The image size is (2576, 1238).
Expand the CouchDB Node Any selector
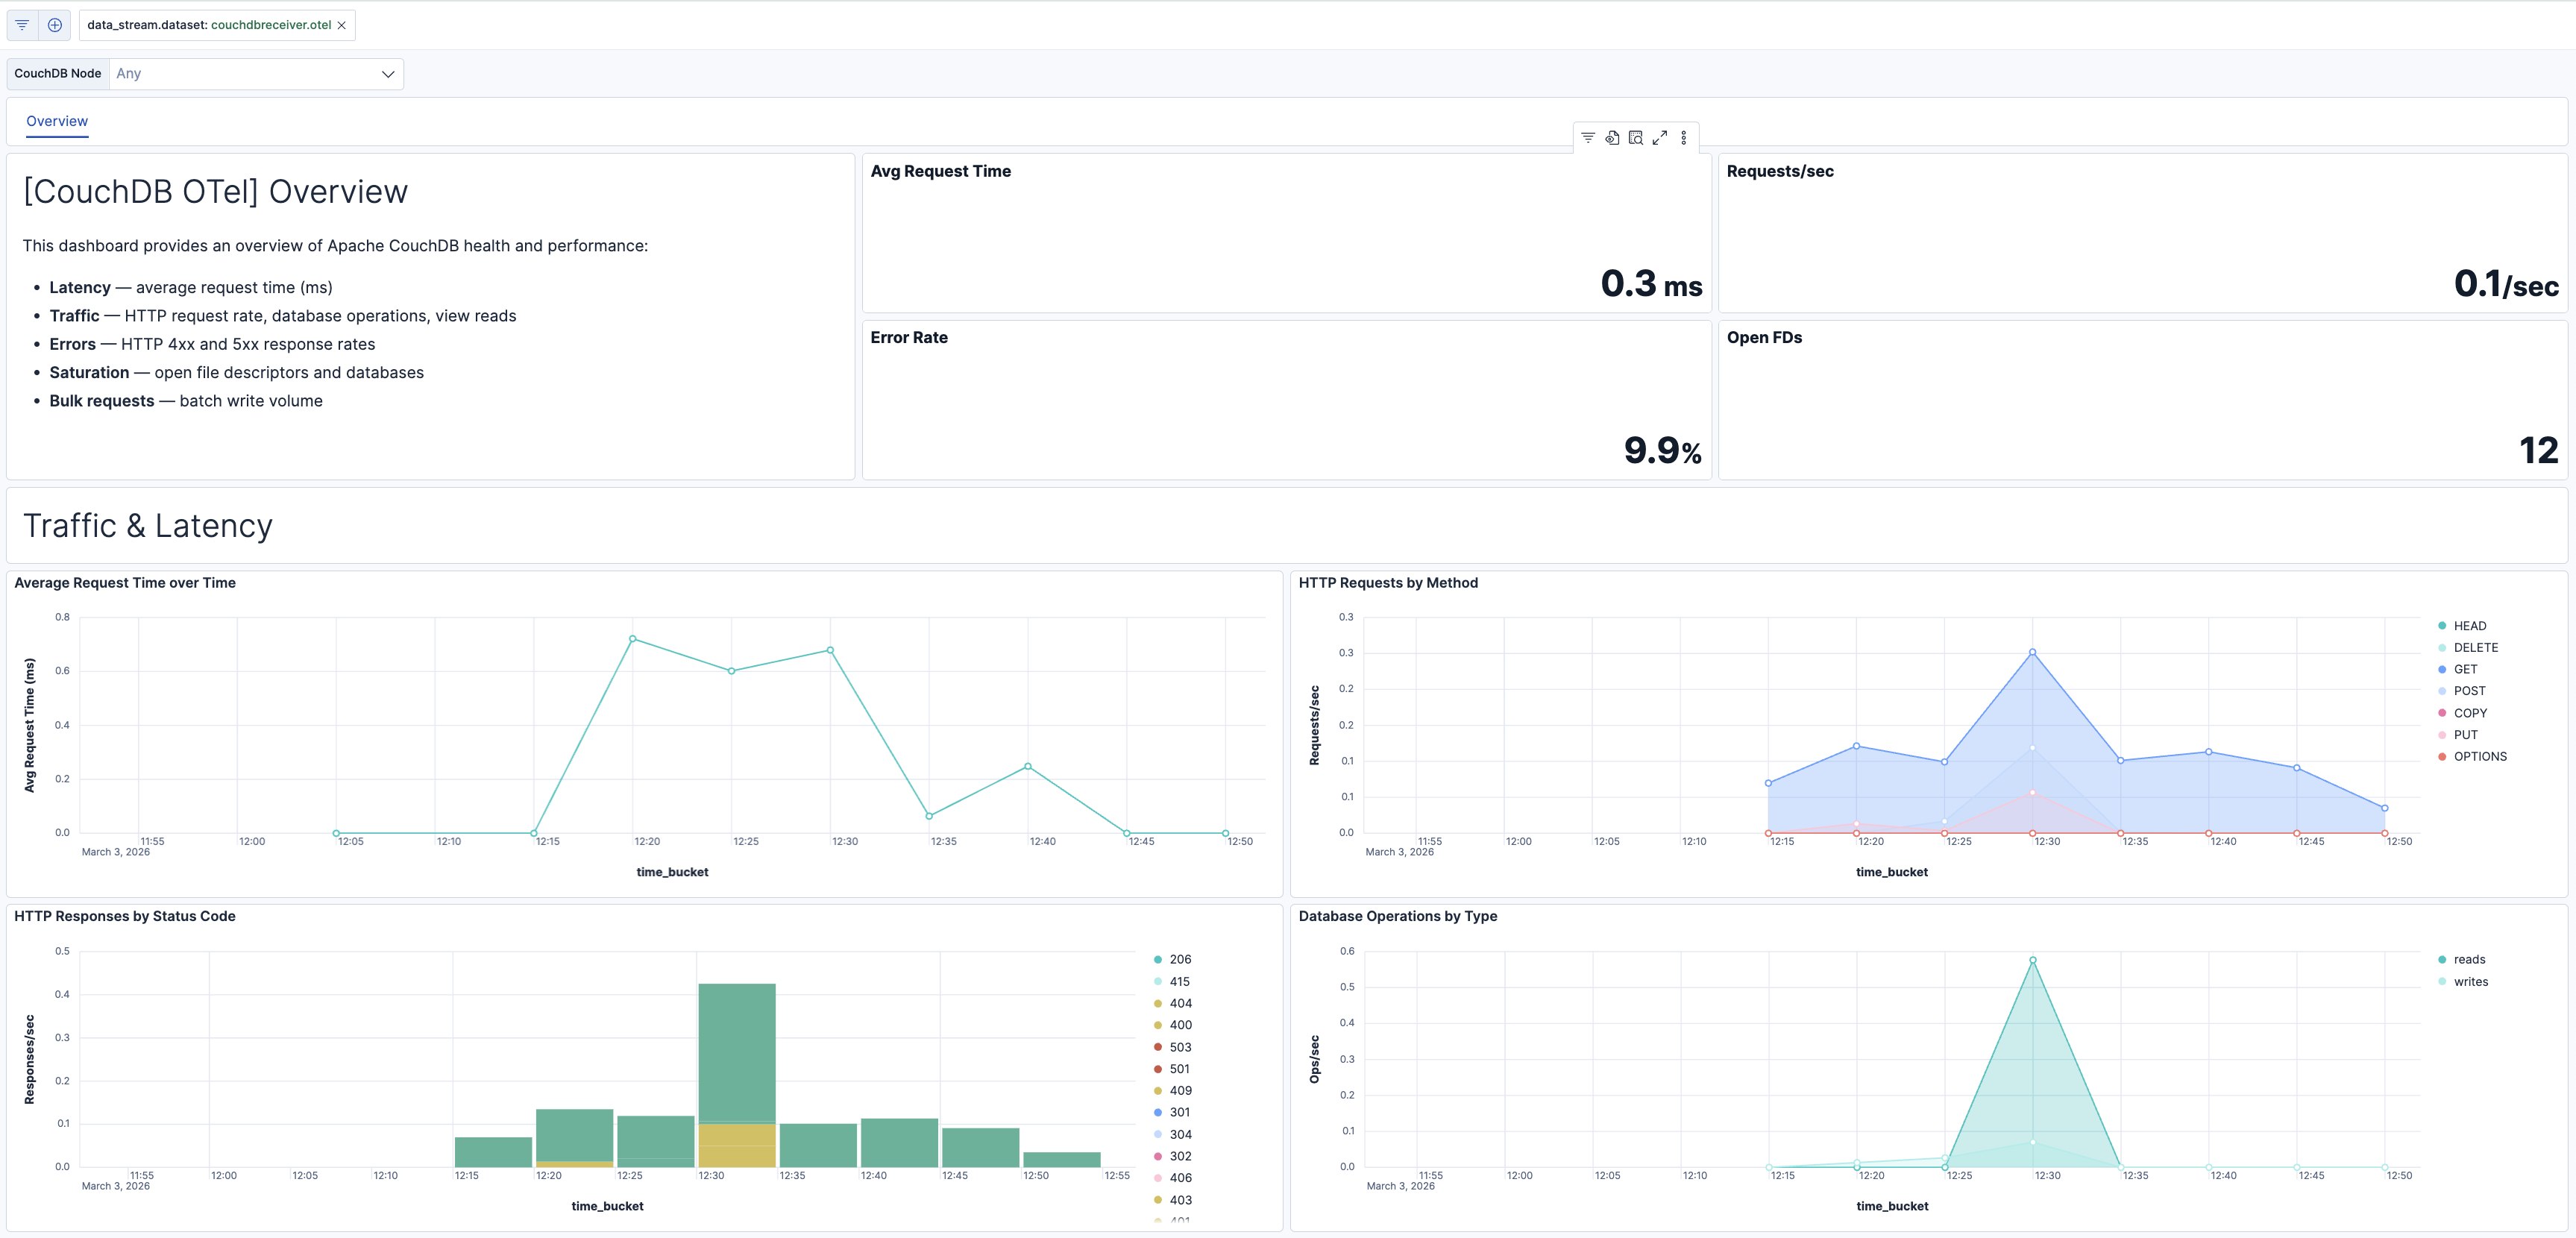point(388,73)
